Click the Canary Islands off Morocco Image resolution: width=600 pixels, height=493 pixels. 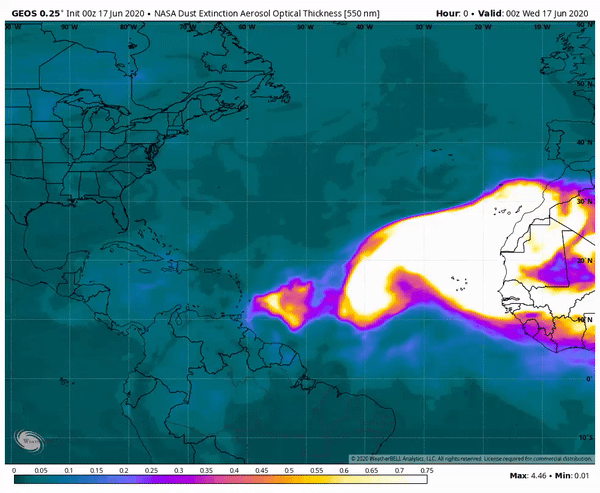pos(508,211)
